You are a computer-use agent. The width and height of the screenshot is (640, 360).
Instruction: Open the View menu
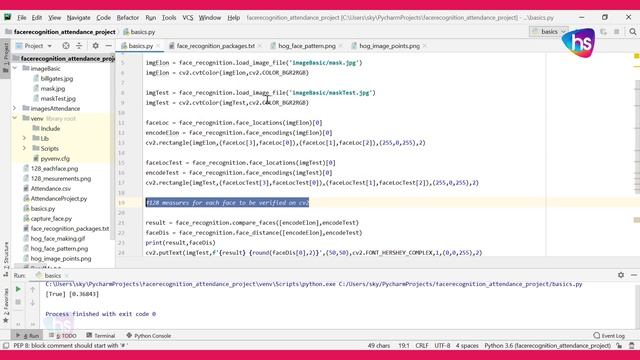[54, 18]
